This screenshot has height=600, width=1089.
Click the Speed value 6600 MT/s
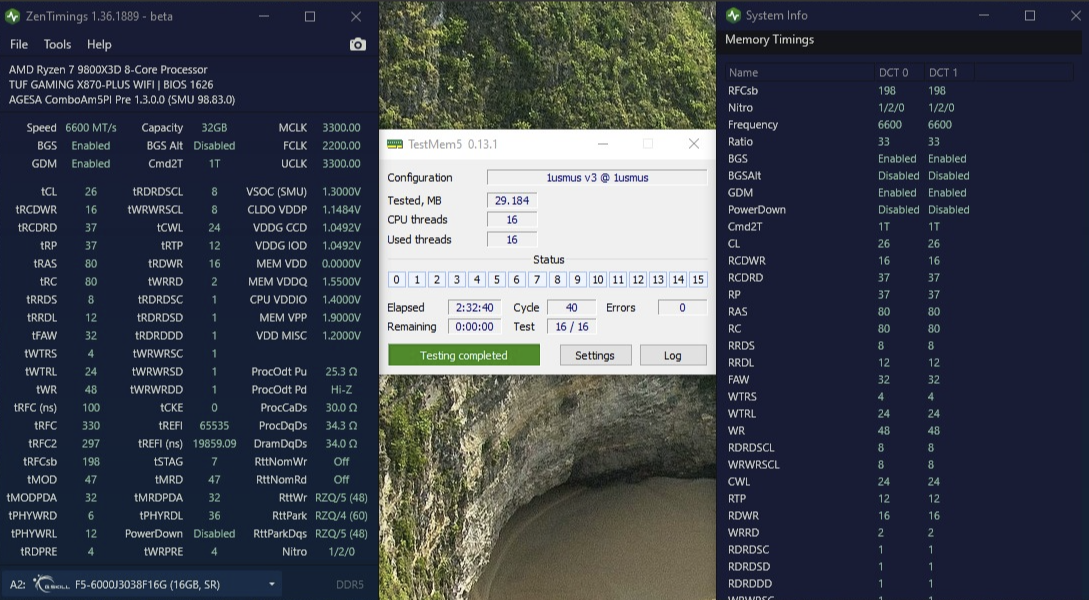(x=91, y=128)
